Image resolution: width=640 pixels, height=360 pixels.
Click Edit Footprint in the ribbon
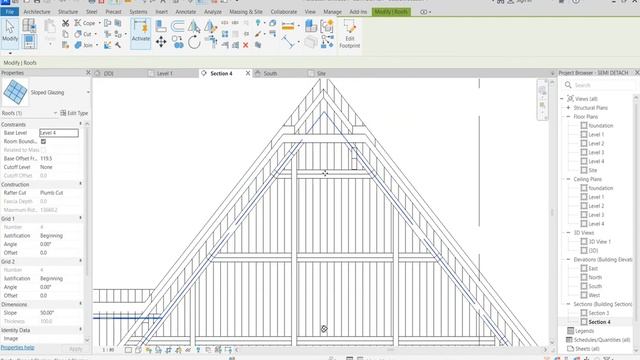tap(349, 33)
